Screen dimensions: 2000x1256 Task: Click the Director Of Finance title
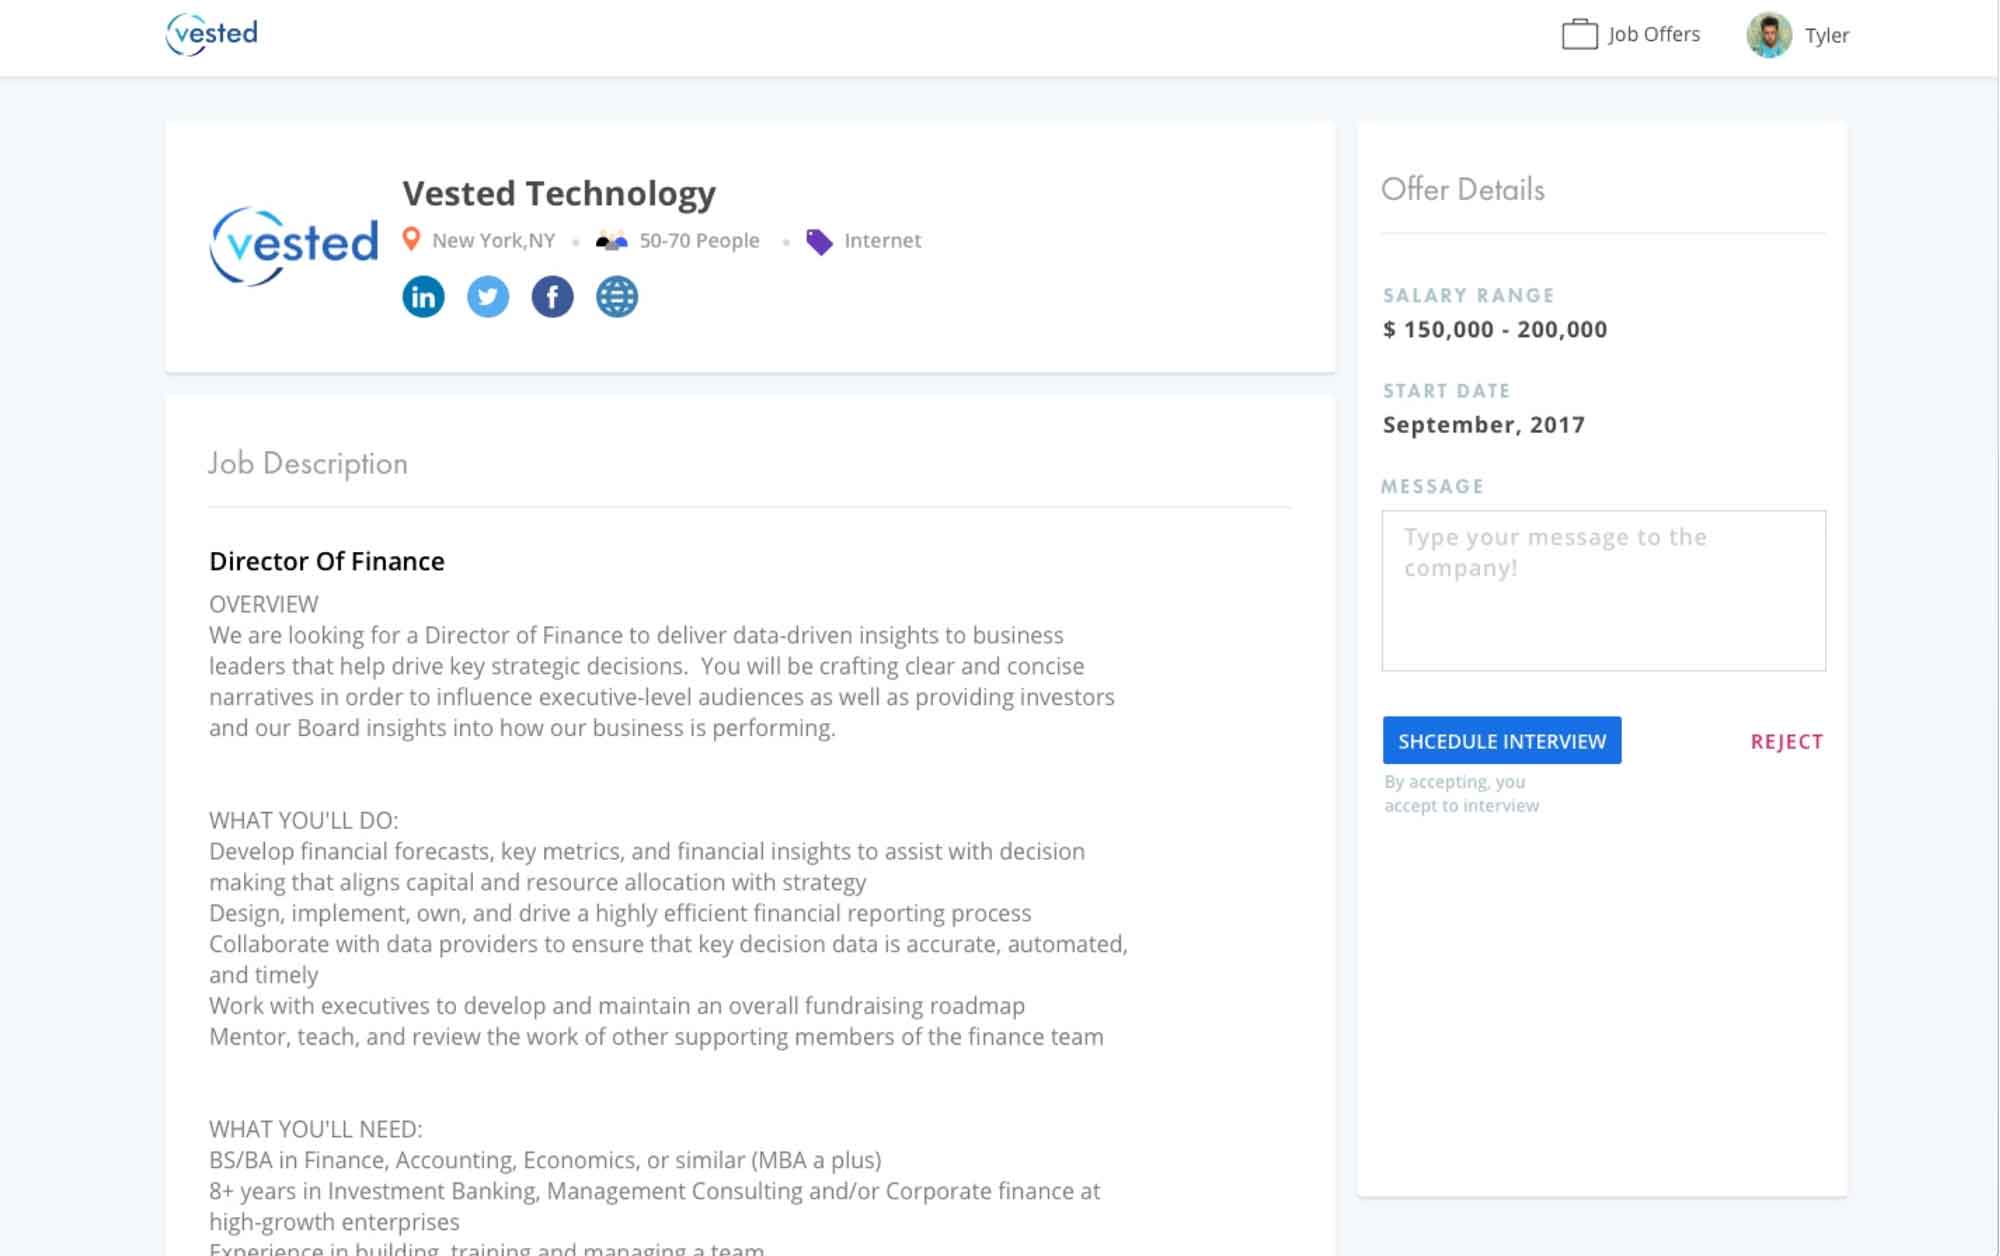pyautogui.click(x=327, y=561)
